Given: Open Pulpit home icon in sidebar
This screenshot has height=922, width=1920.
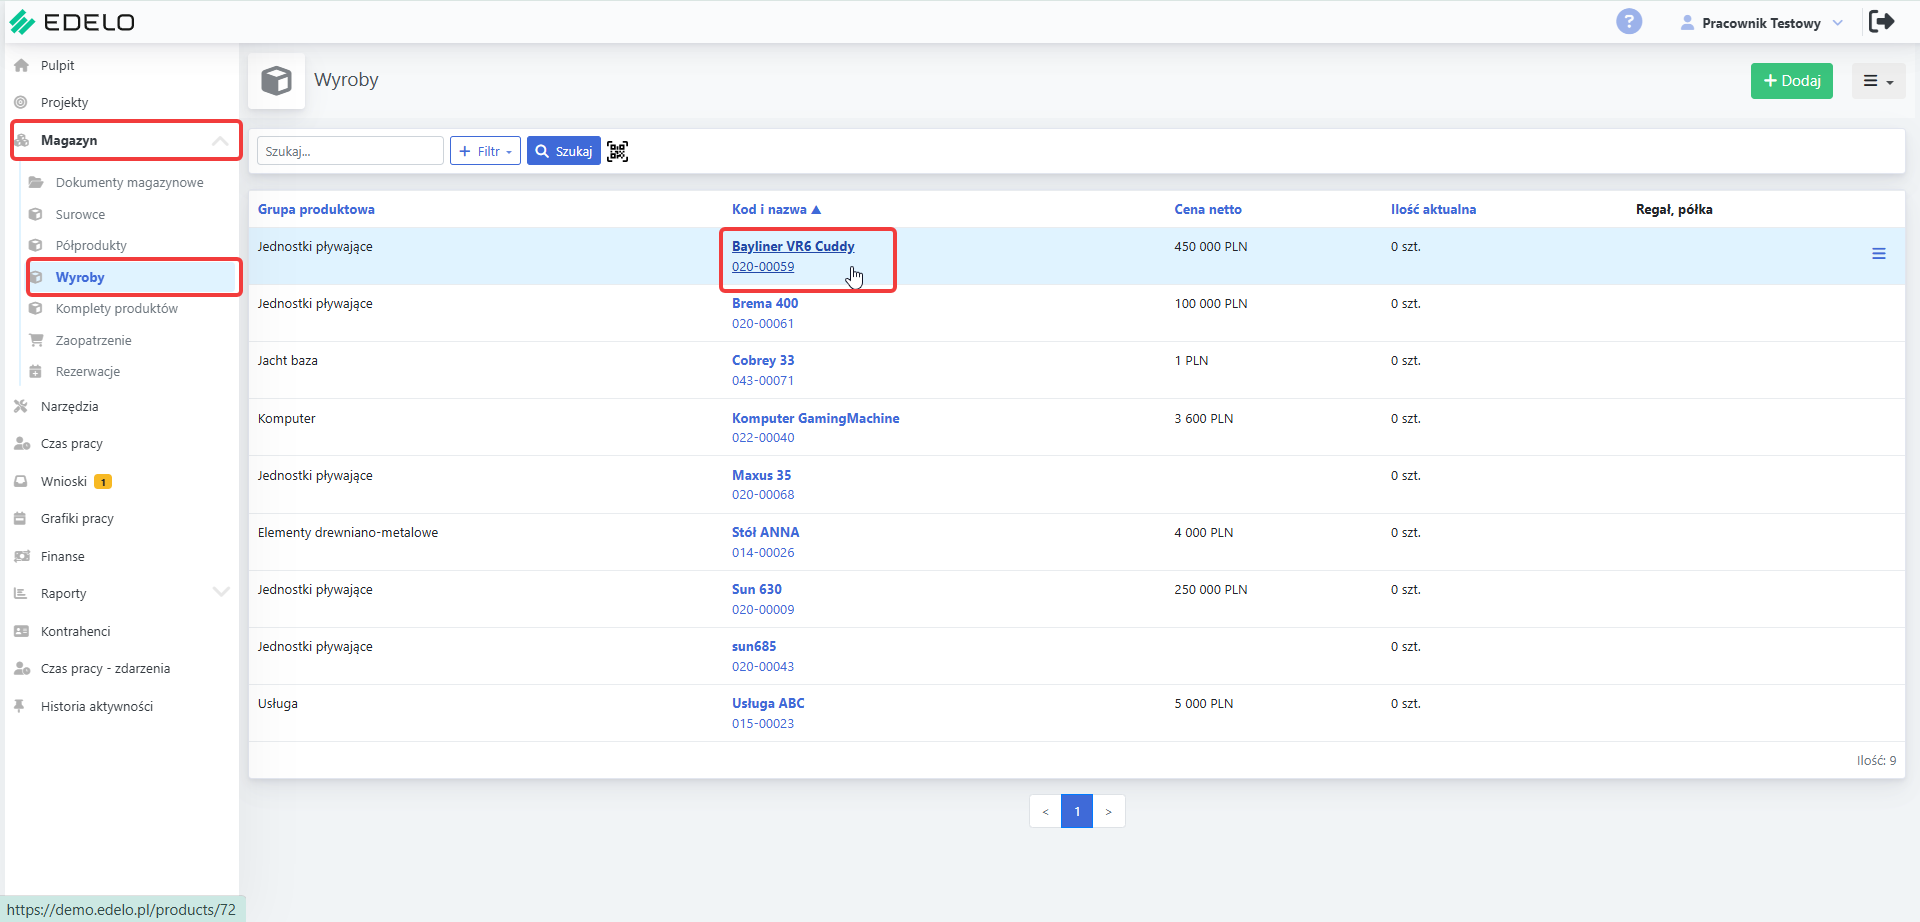Looking at the screenshot, I should click(21, 65).
